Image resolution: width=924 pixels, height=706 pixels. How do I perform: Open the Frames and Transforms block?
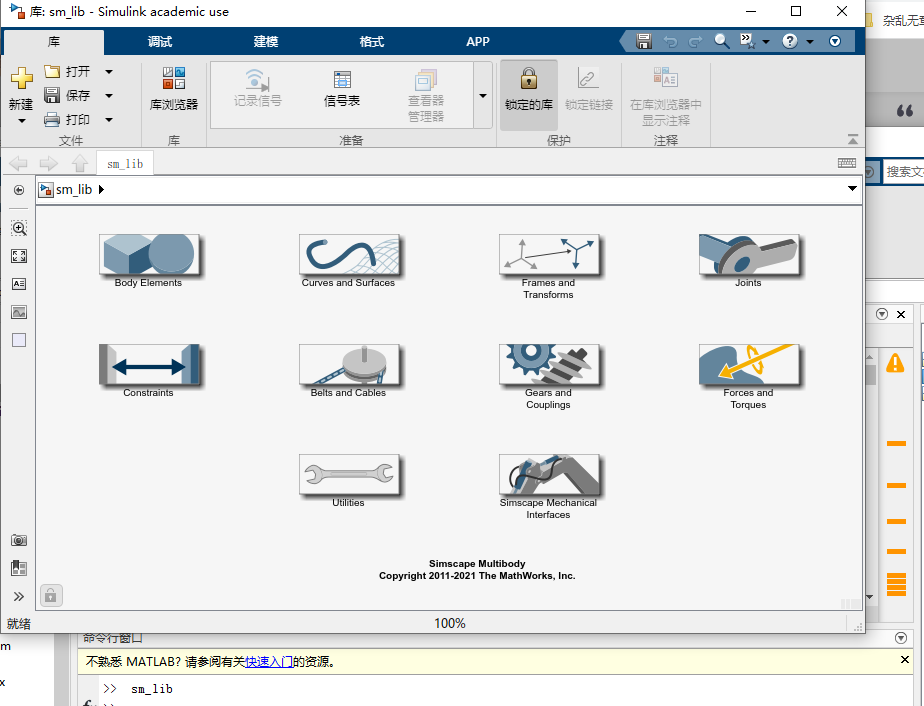tap(549, 255)
